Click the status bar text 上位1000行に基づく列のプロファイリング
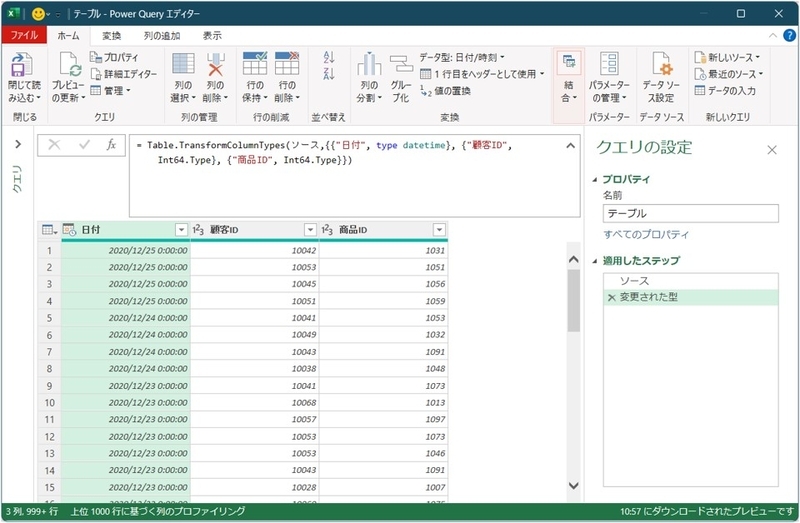Viewport: 800px width, 523px height. click(158, 511)
